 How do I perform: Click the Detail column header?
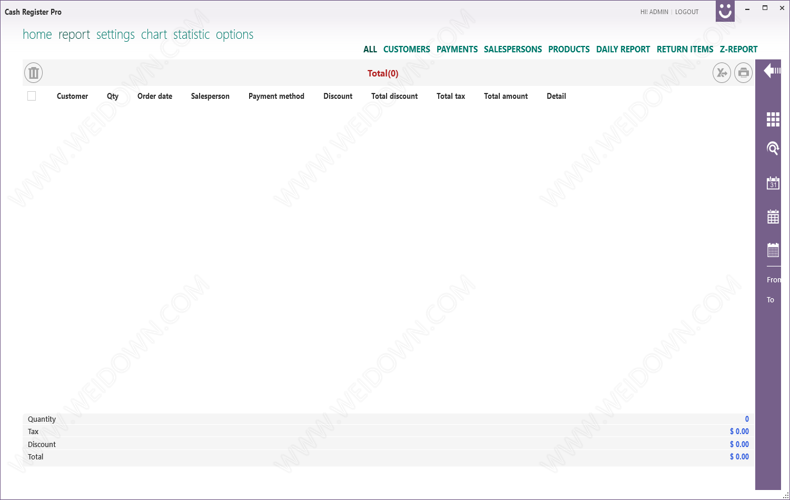(556, 96)
